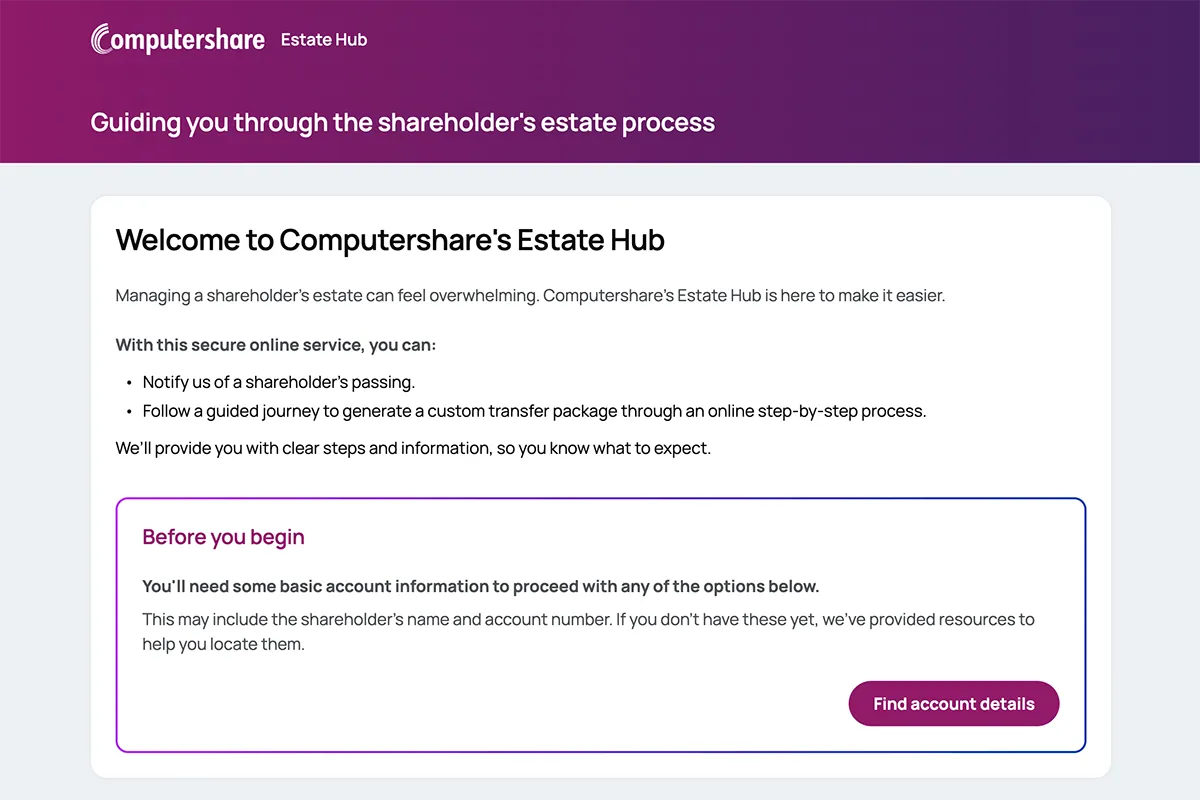Screen dimensions: 1200x800
Task: Open the Estate Hub home via header logo
Action: point(178,38)
